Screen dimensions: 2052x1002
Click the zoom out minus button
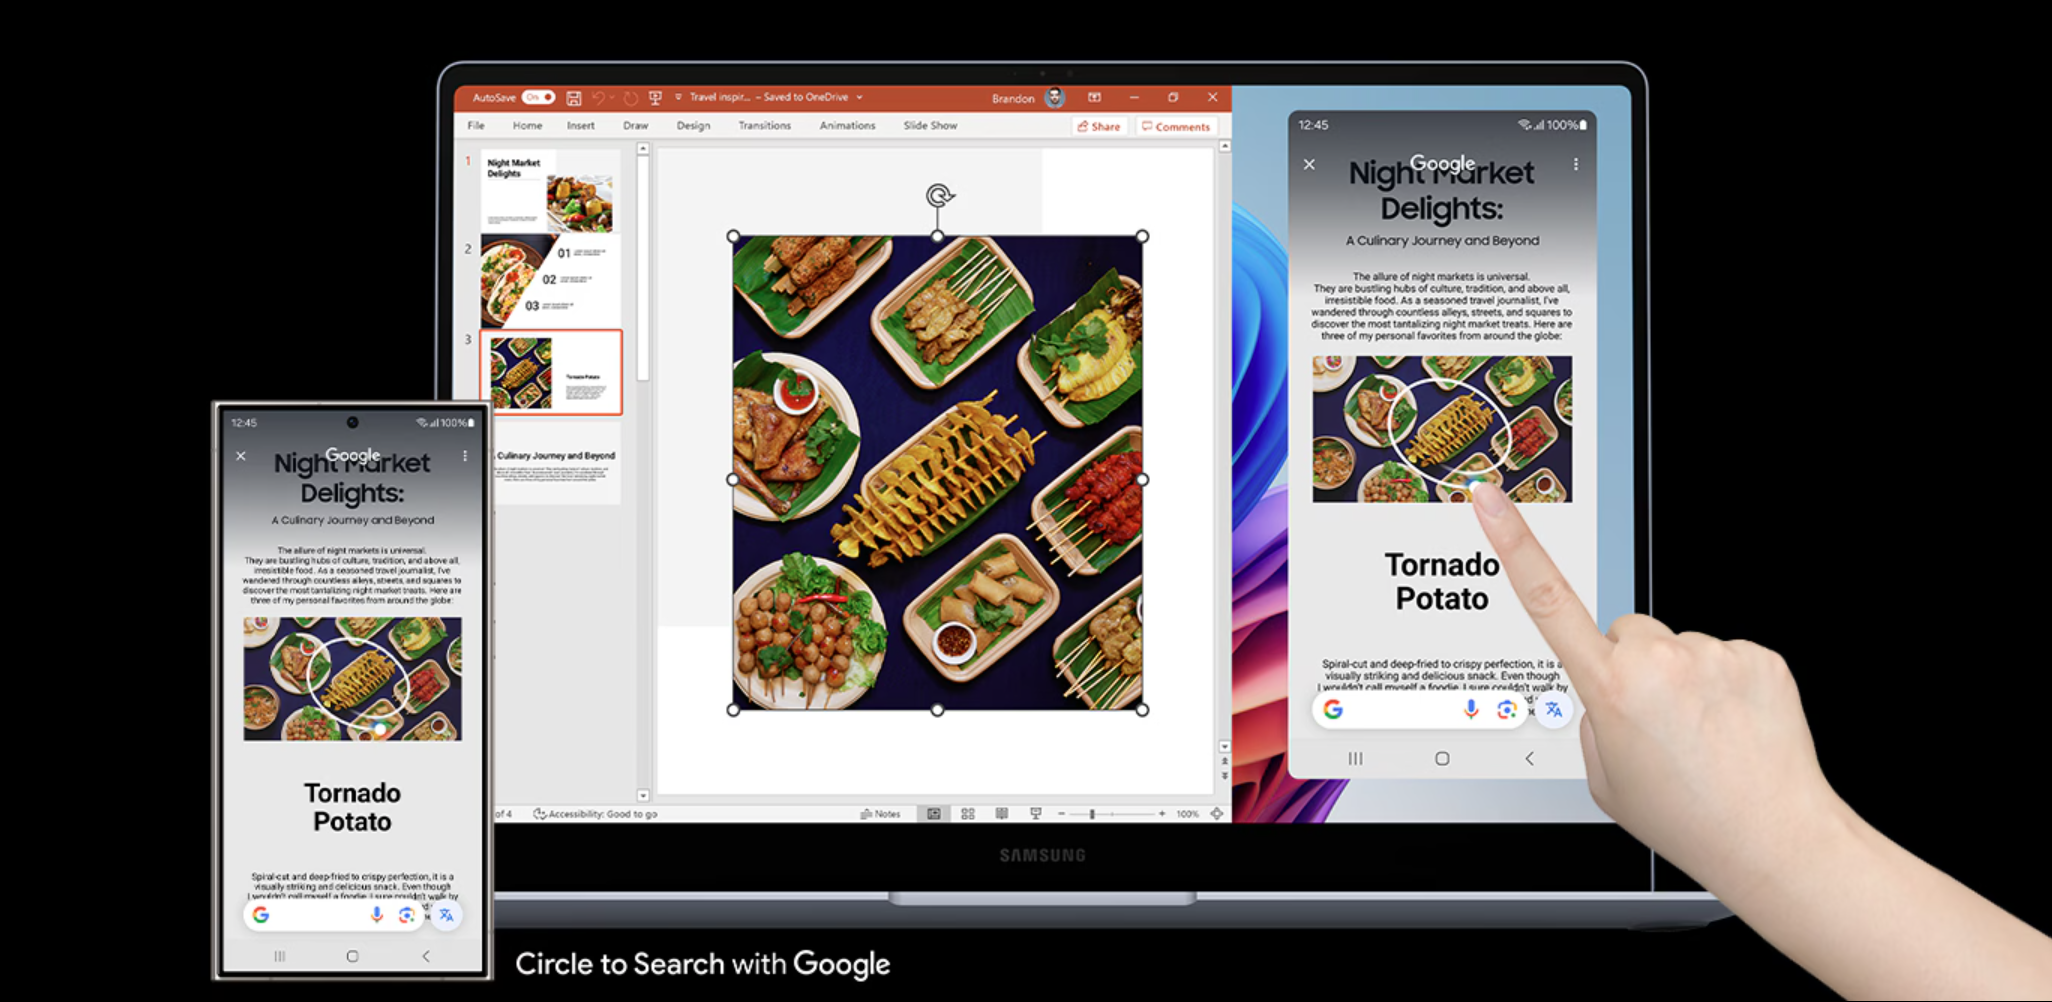coord(1061,814)
